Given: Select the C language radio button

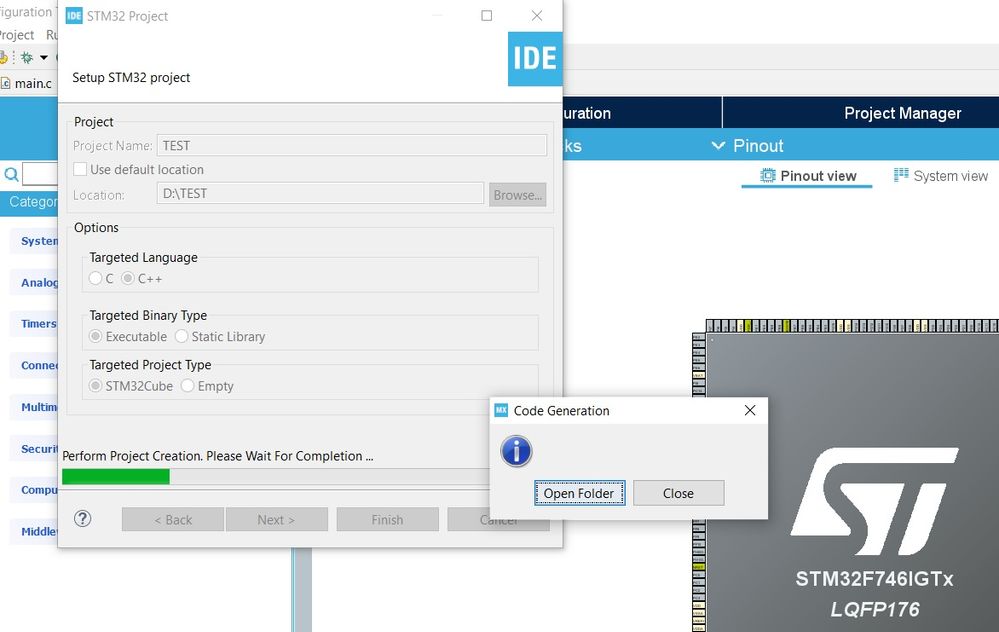Looking at the screenshot, I should (96, 278).
